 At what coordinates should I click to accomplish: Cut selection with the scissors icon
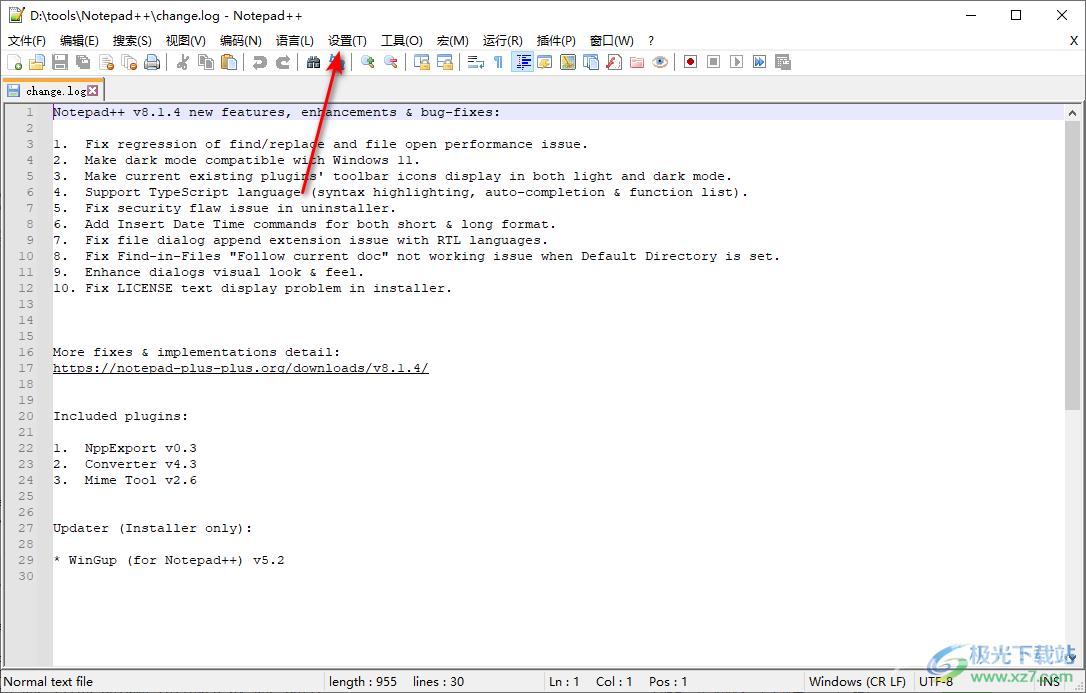[x=183, y=62]
